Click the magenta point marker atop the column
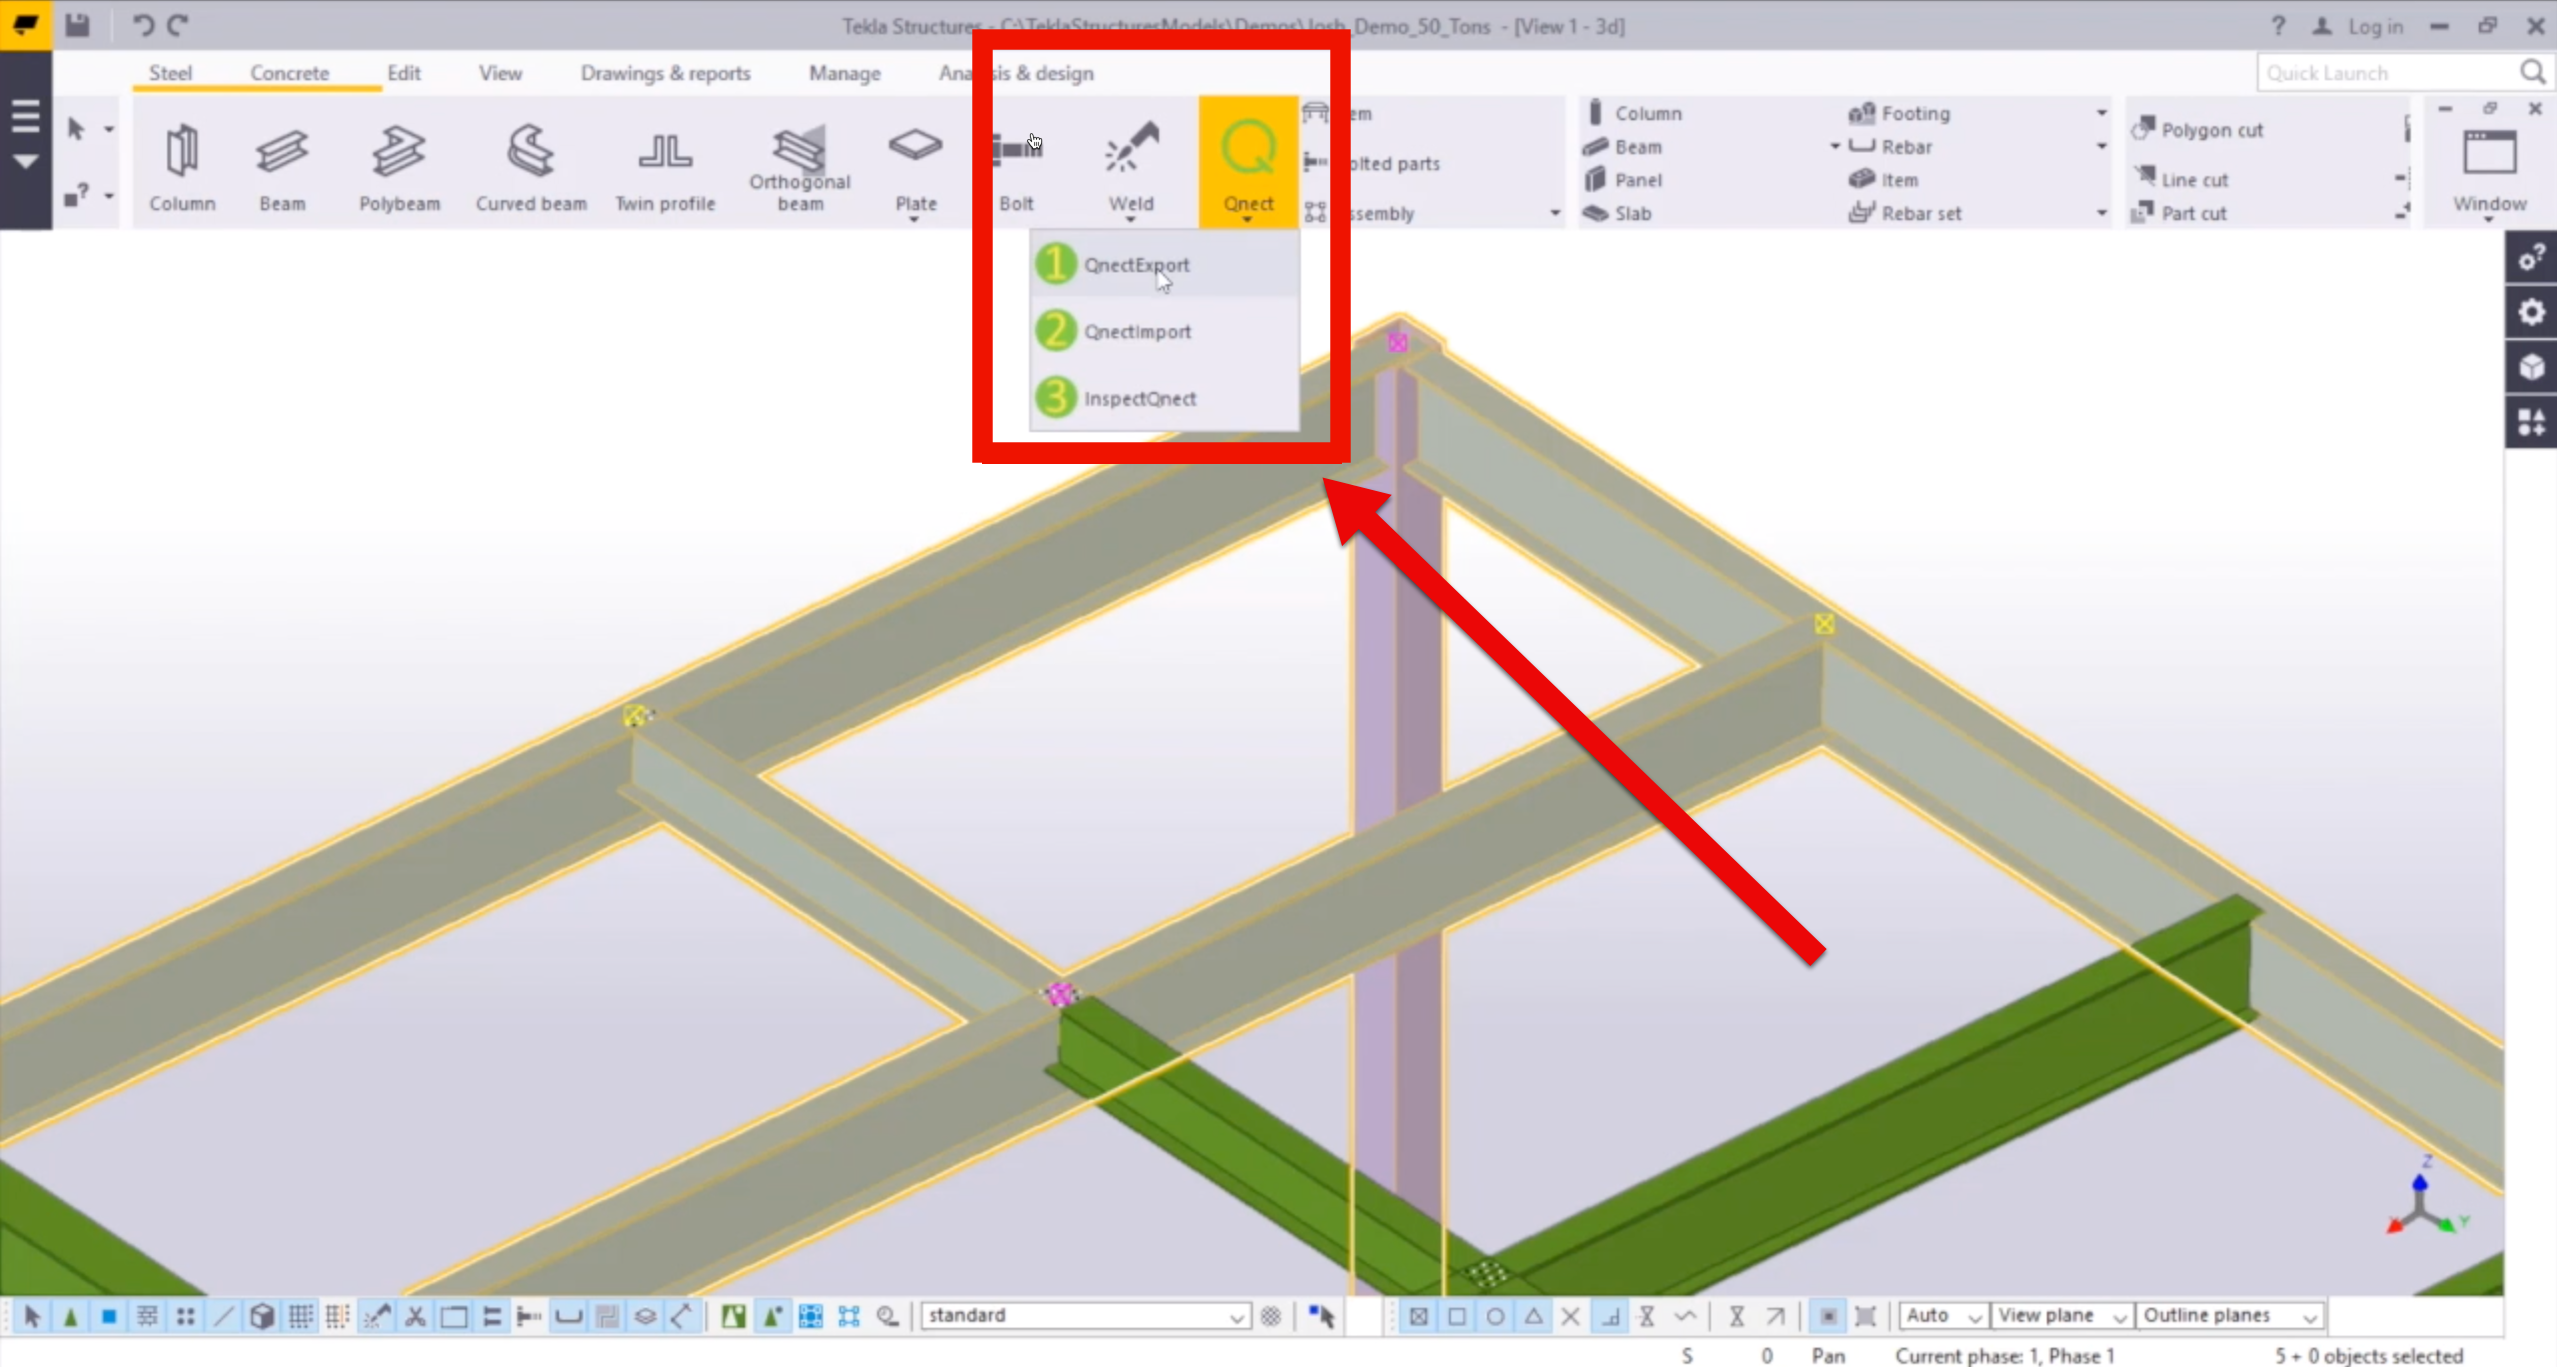Viewport: 2557px width, 1367px height. pos(1398,343)
